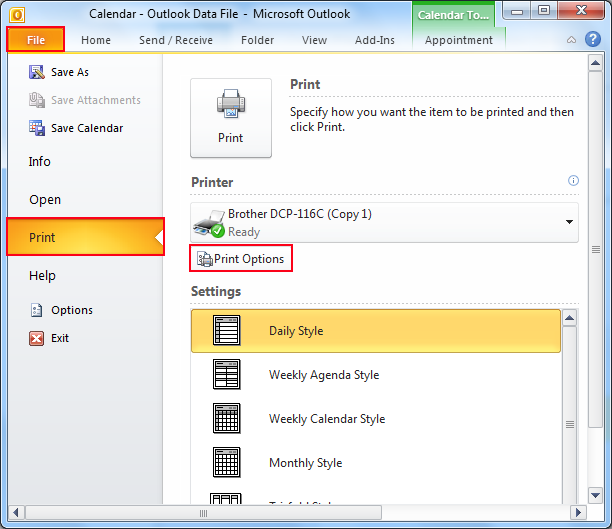The image size is (612, 529).
Task: Go to the Open section
Action: tap(45, 199)
